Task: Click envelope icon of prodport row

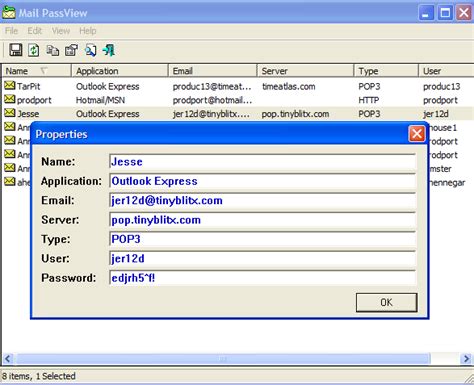Action: [10, 99]
